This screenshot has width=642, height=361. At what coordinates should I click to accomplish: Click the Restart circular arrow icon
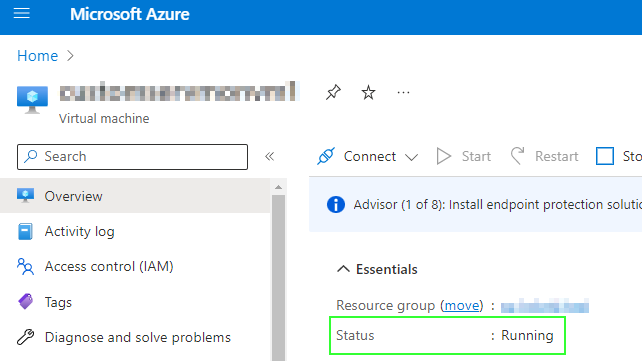[x=518, y=156]
